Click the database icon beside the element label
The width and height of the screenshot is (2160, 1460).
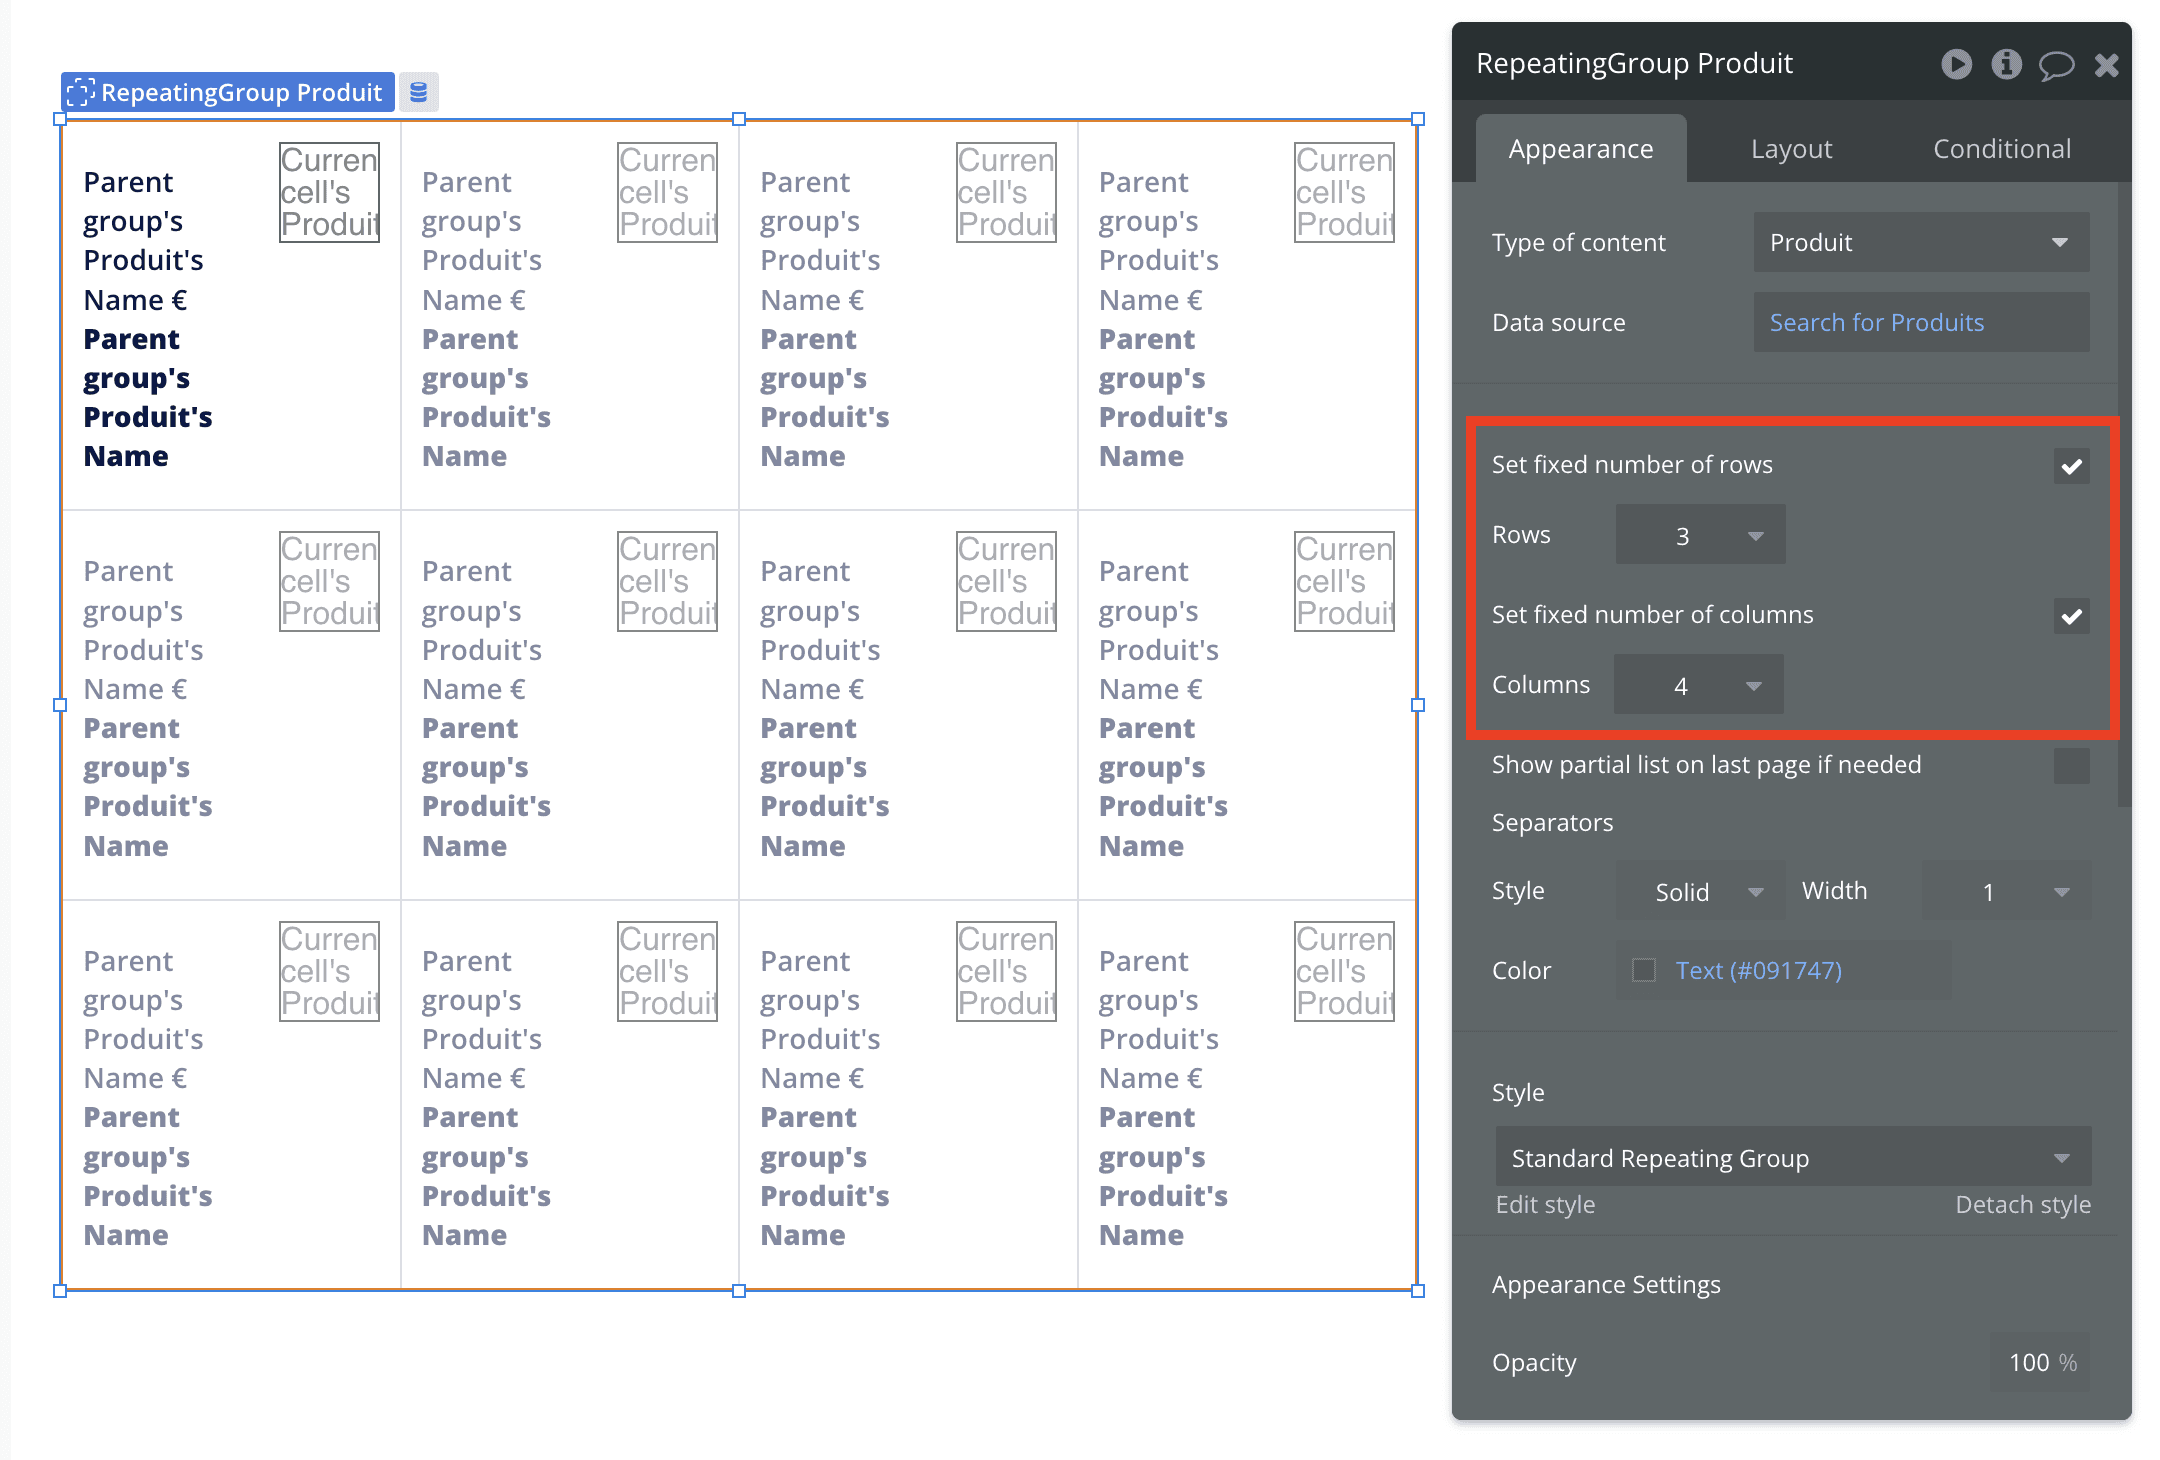418,92
